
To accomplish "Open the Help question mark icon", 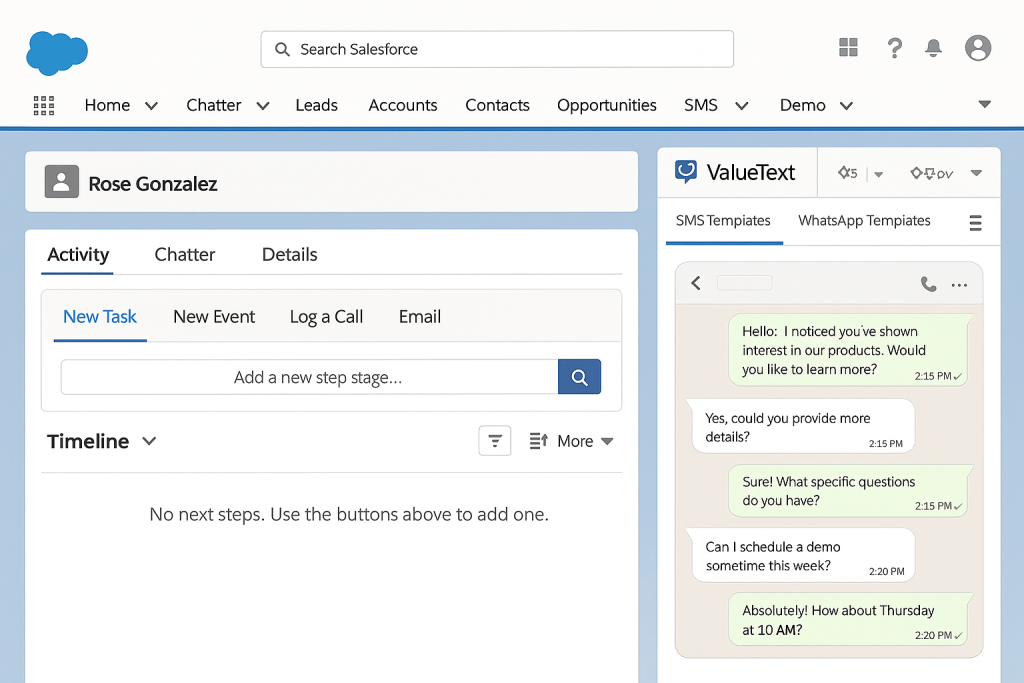I will pyautogui.click(x=894, y=48).
